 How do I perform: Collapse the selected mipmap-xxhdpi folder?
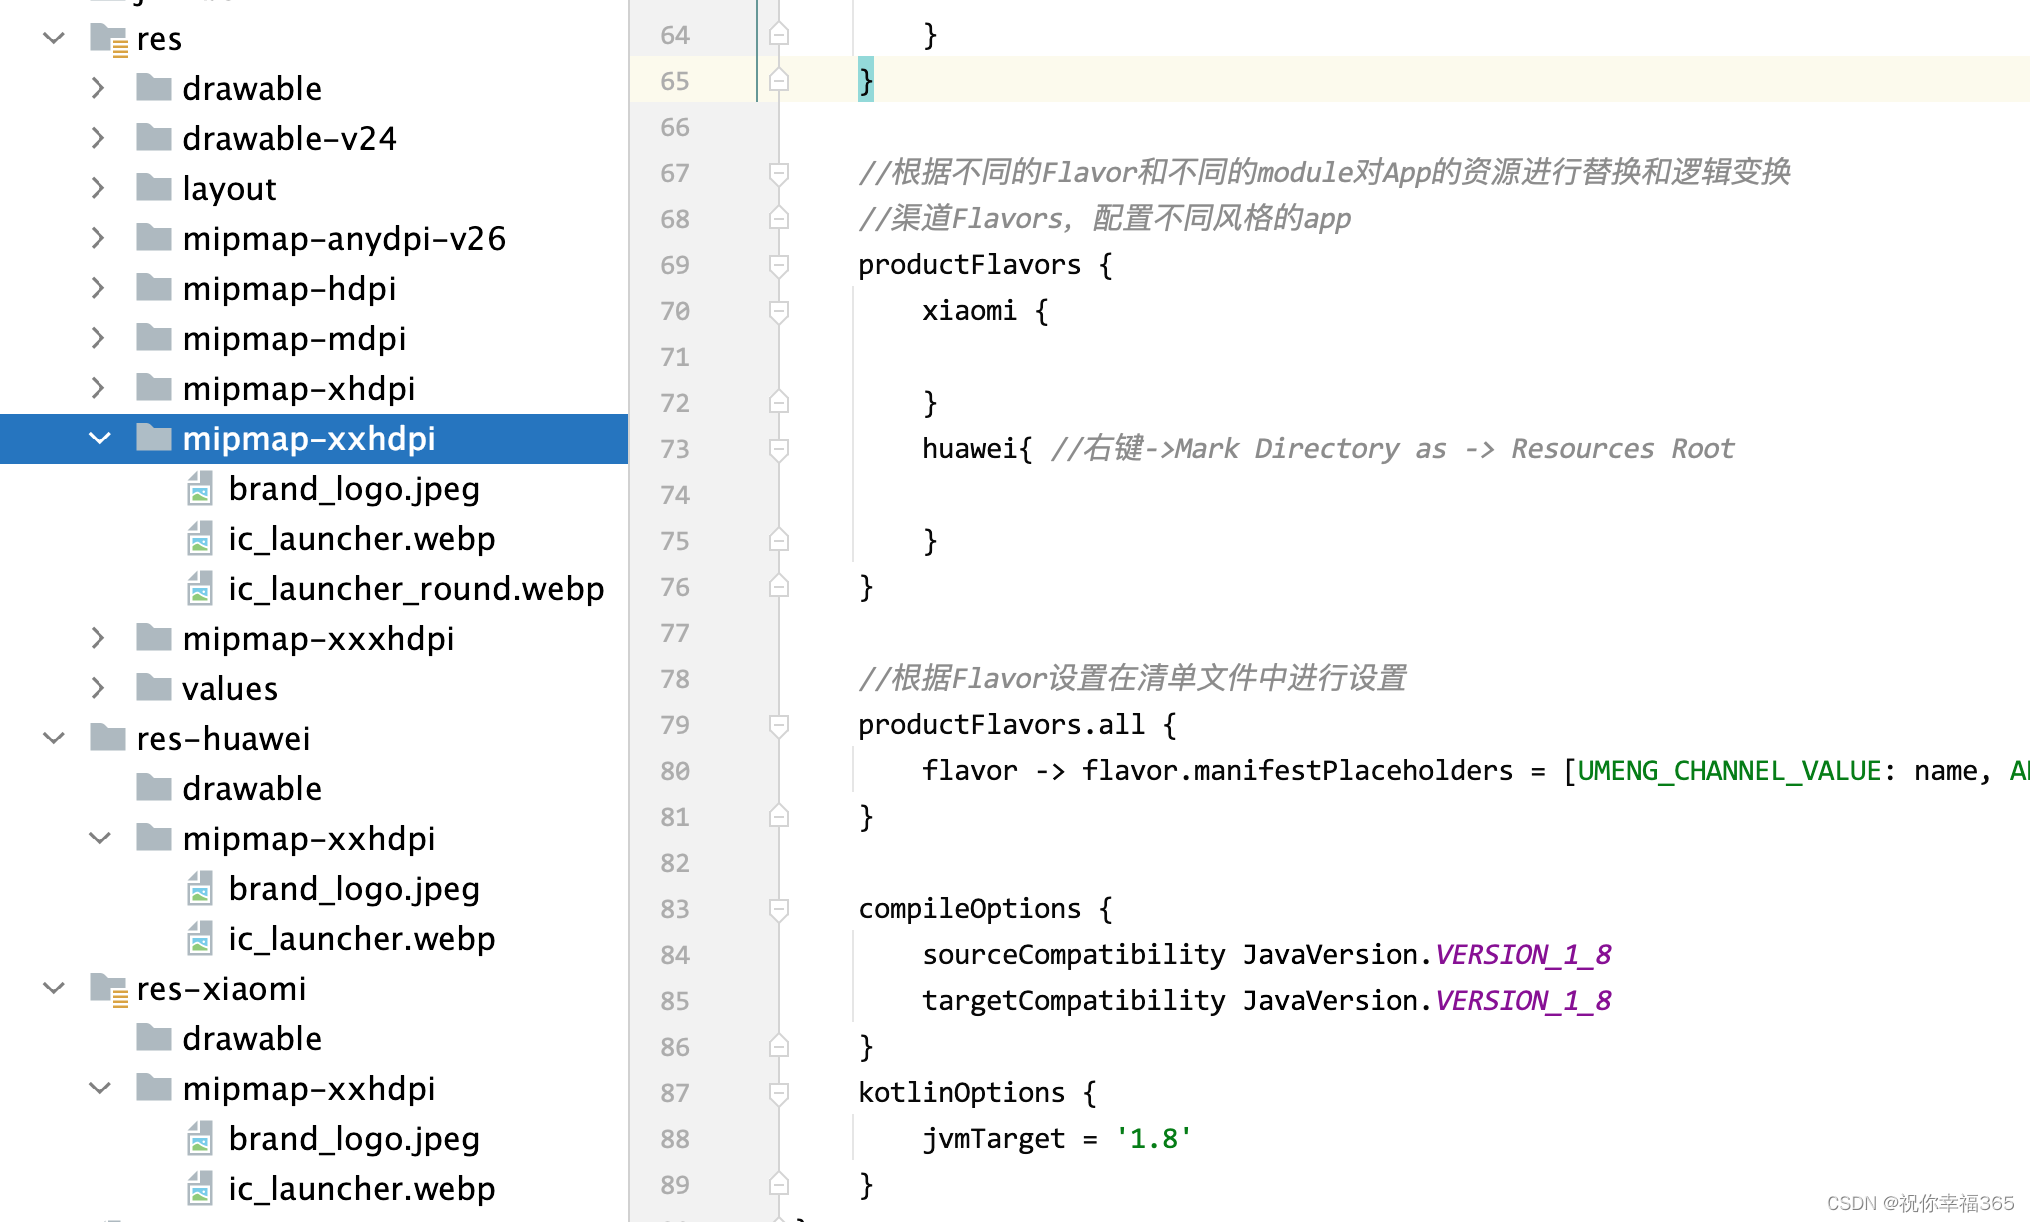99,438
